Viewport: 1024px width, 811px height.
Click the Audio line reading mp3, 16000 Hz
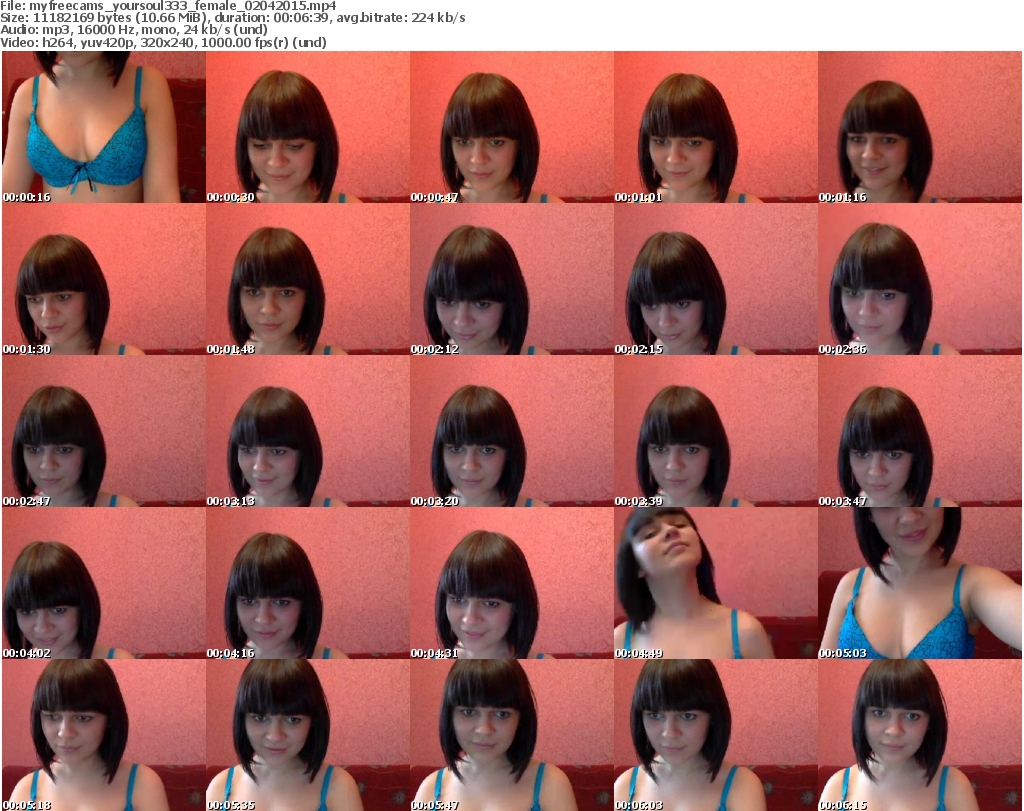[x=134, y=30]
